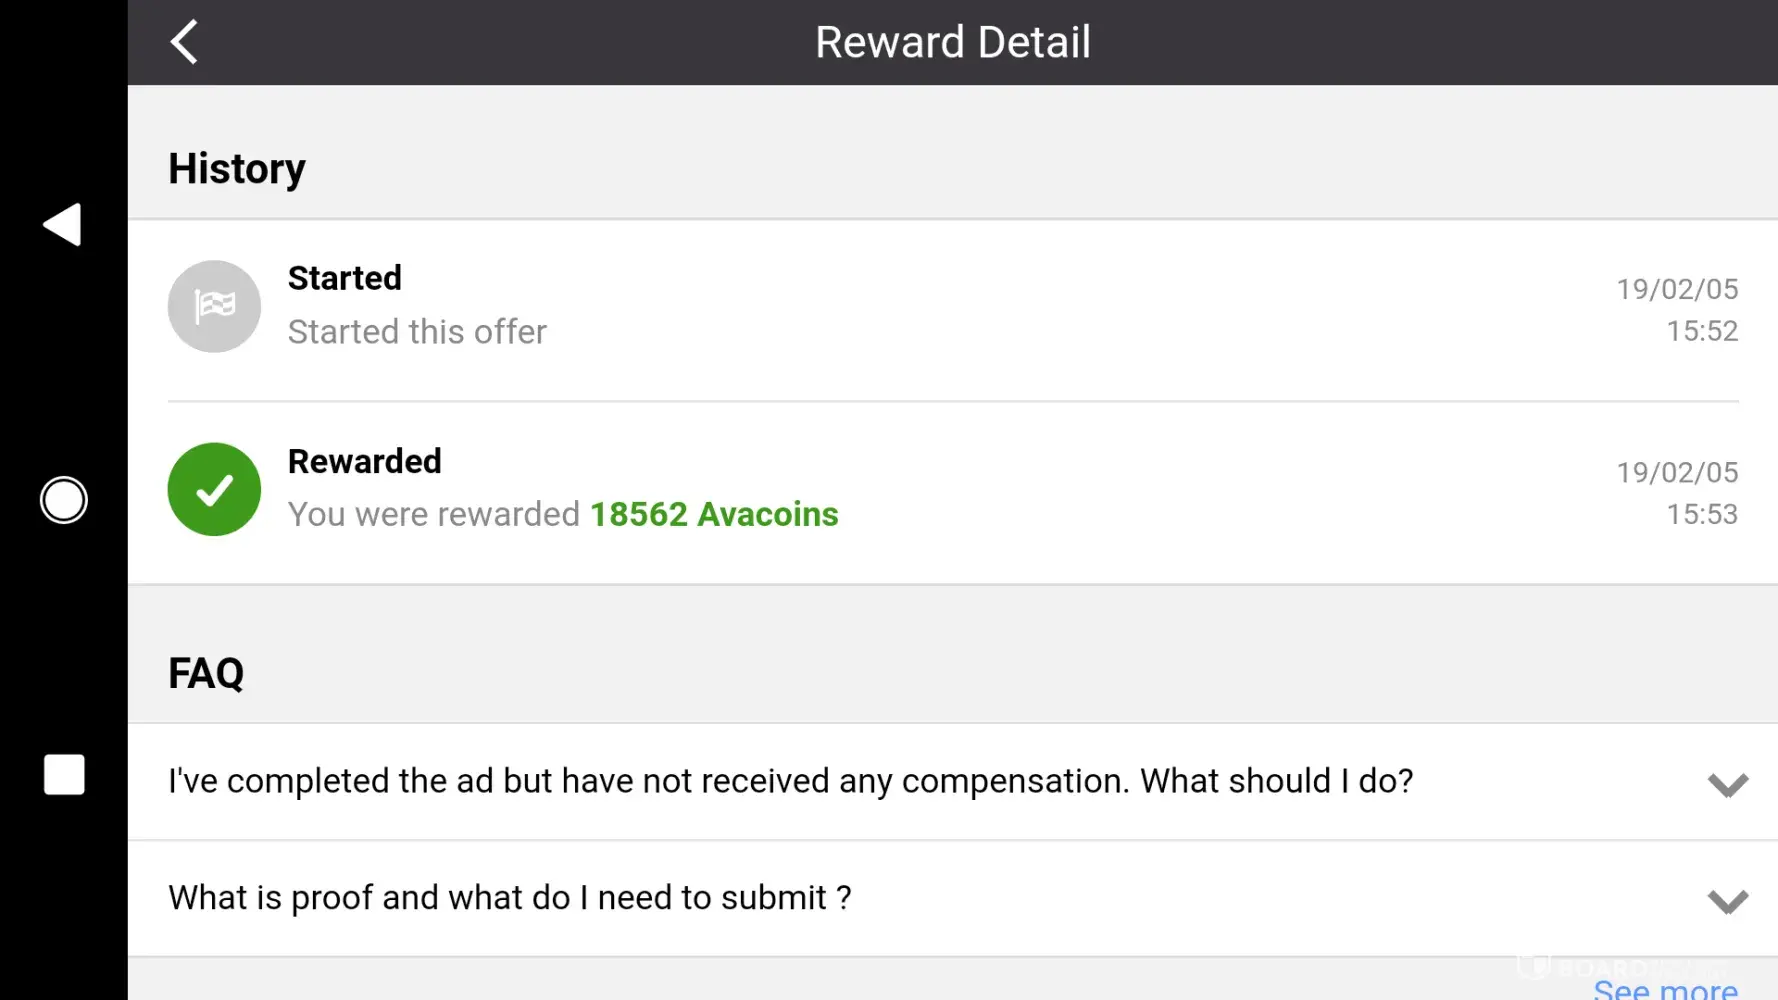Open recent apps with the square button
1778x1000 pixels.
(x=64, y=775)
